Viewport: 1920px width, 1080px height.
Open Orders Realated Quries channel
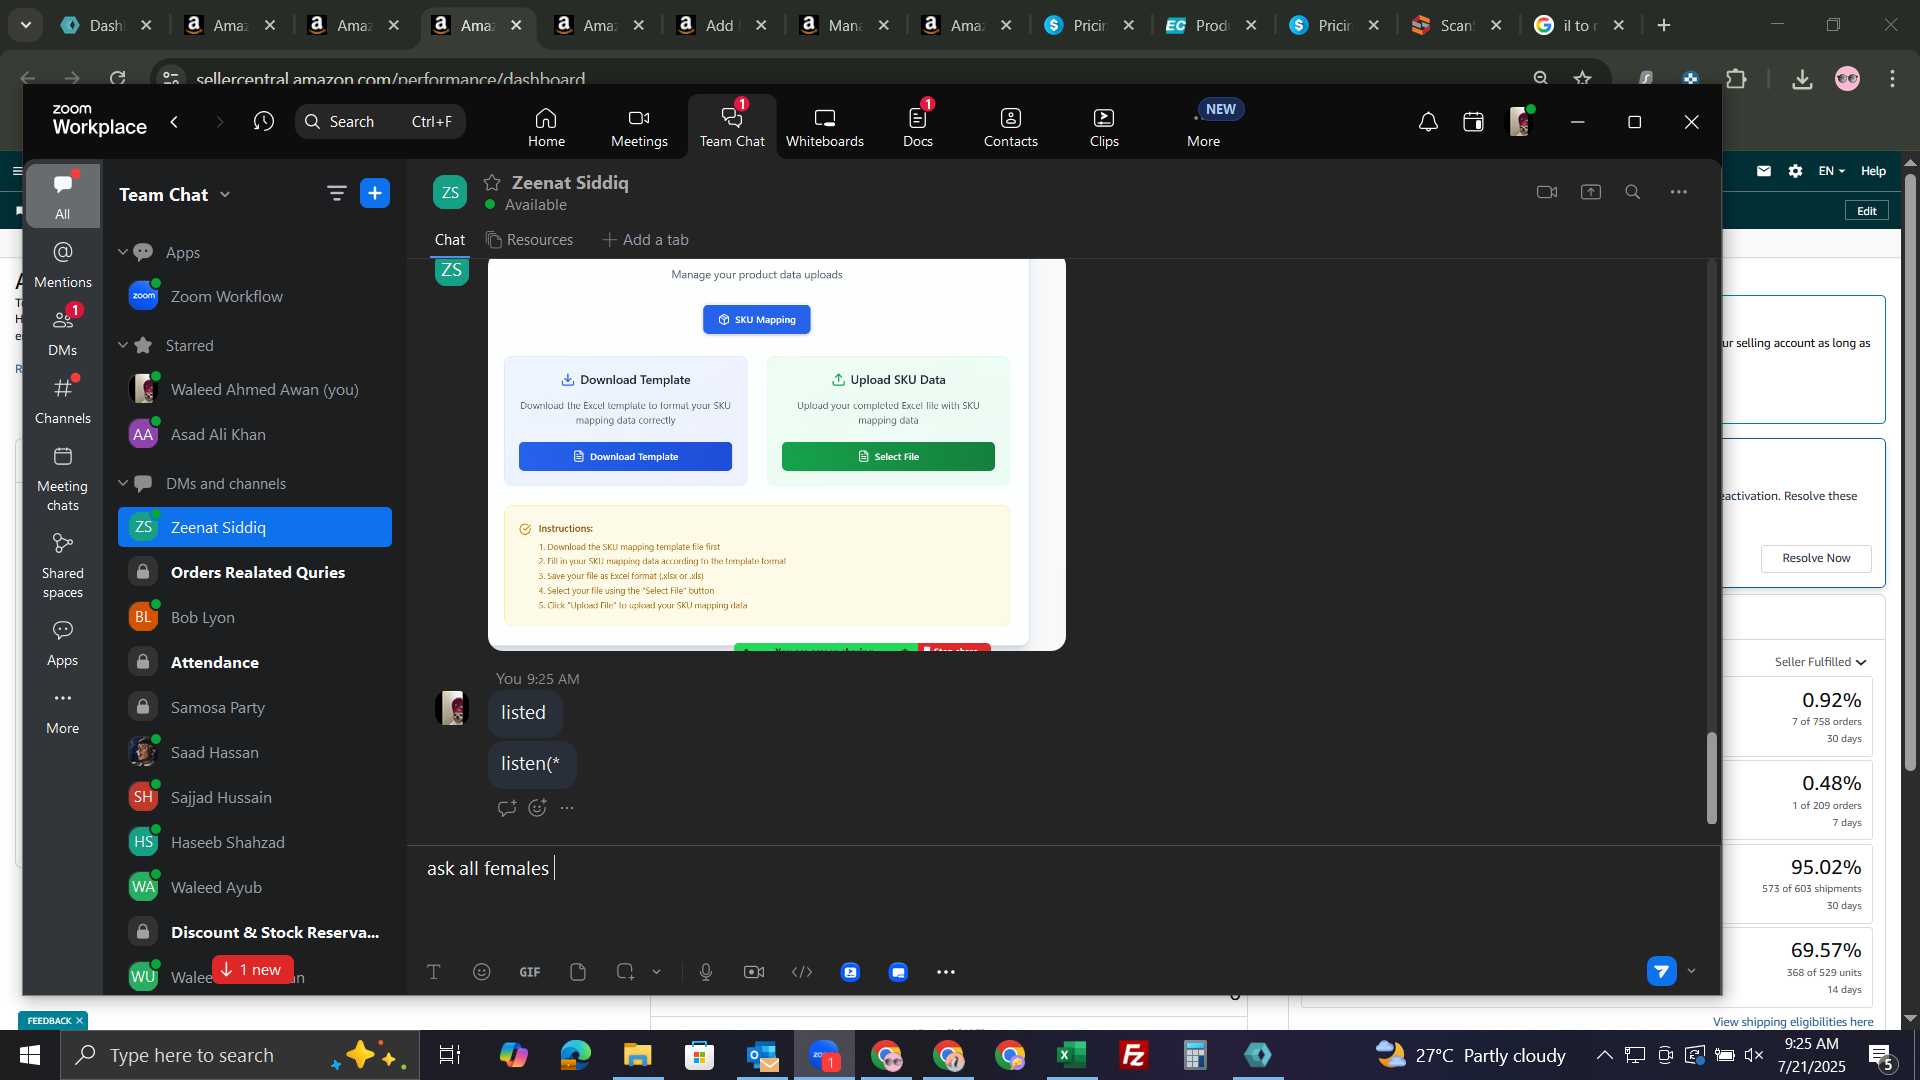255,572
